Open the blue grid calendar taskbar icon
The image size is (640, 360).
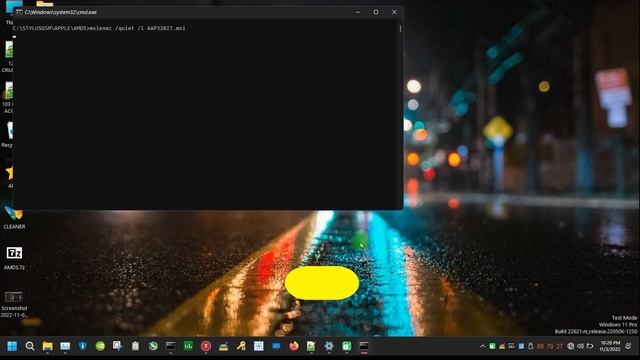tap(258, 346)
